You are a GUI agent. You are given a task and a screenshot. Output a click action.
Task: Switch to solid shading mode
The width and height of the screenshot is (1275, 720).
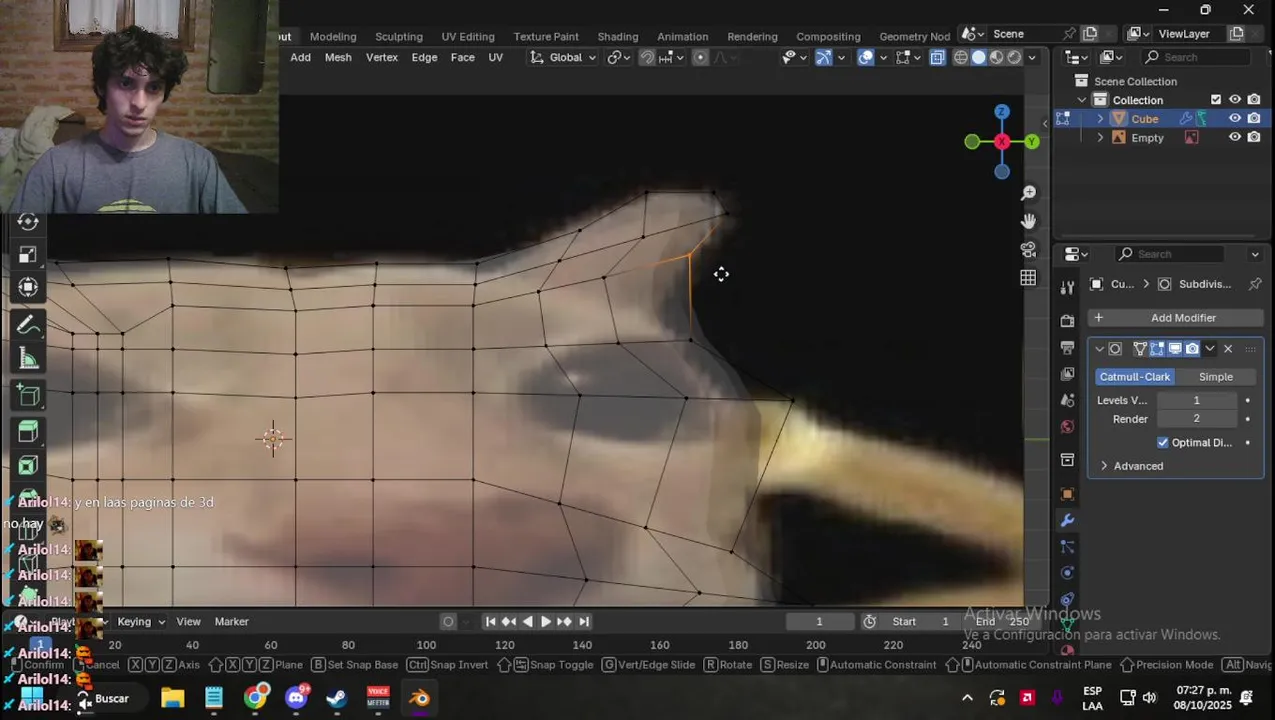point(979,57)
